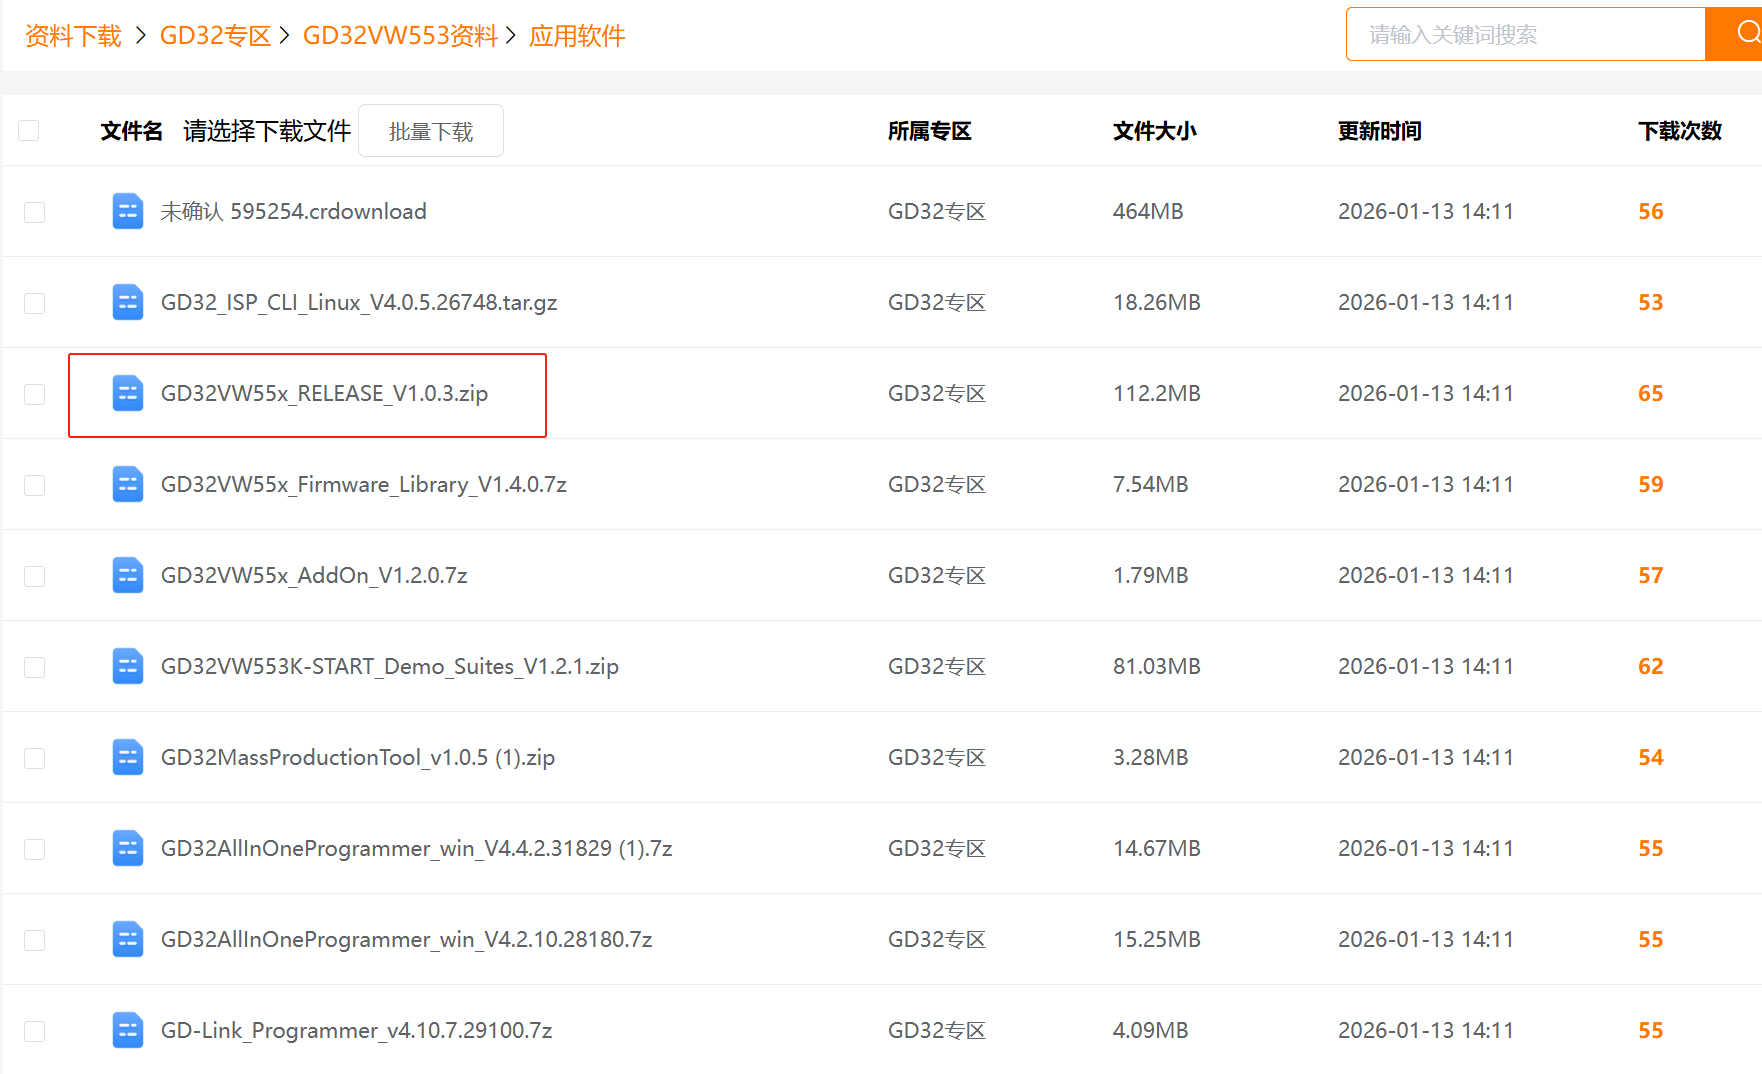Click file icon for GD32MassProductionTool_v1.0.5 (1).zip

128,757
